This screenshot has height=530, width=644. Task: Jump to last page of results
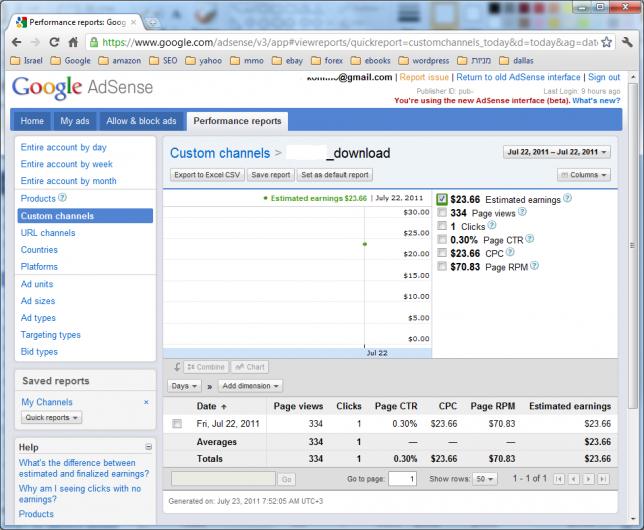(x=603, y=479)
